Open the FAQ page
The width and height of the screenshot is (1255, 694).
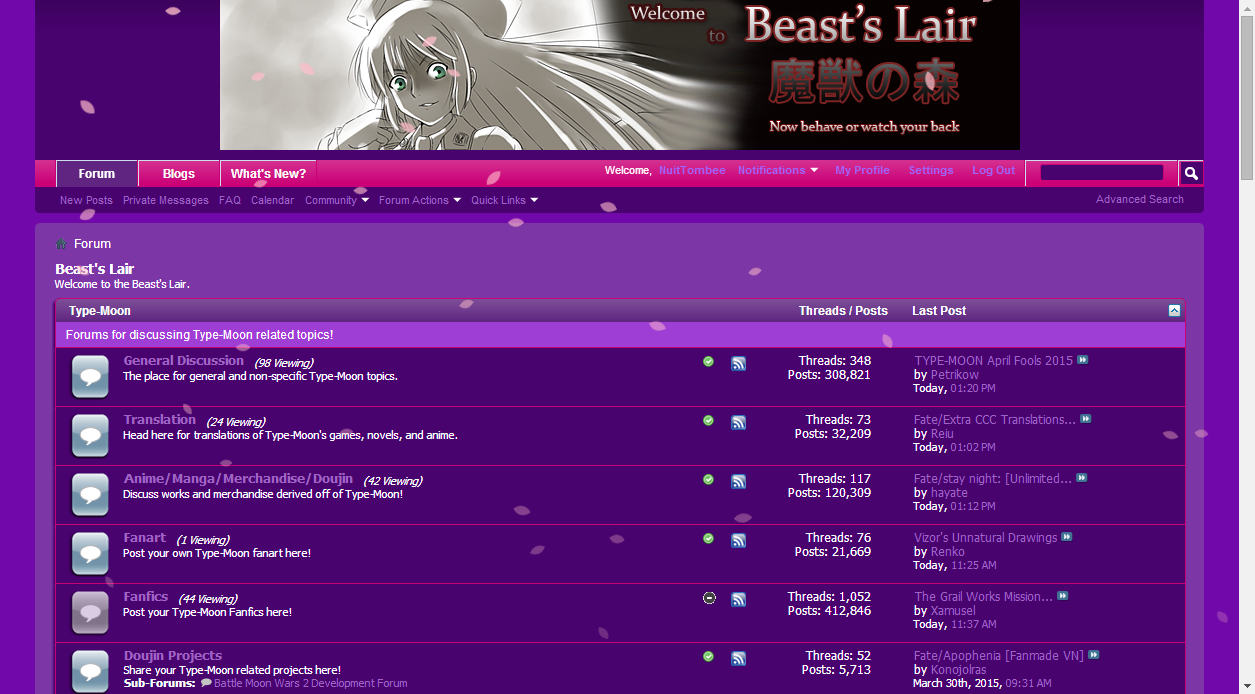(x=230, y=200)
